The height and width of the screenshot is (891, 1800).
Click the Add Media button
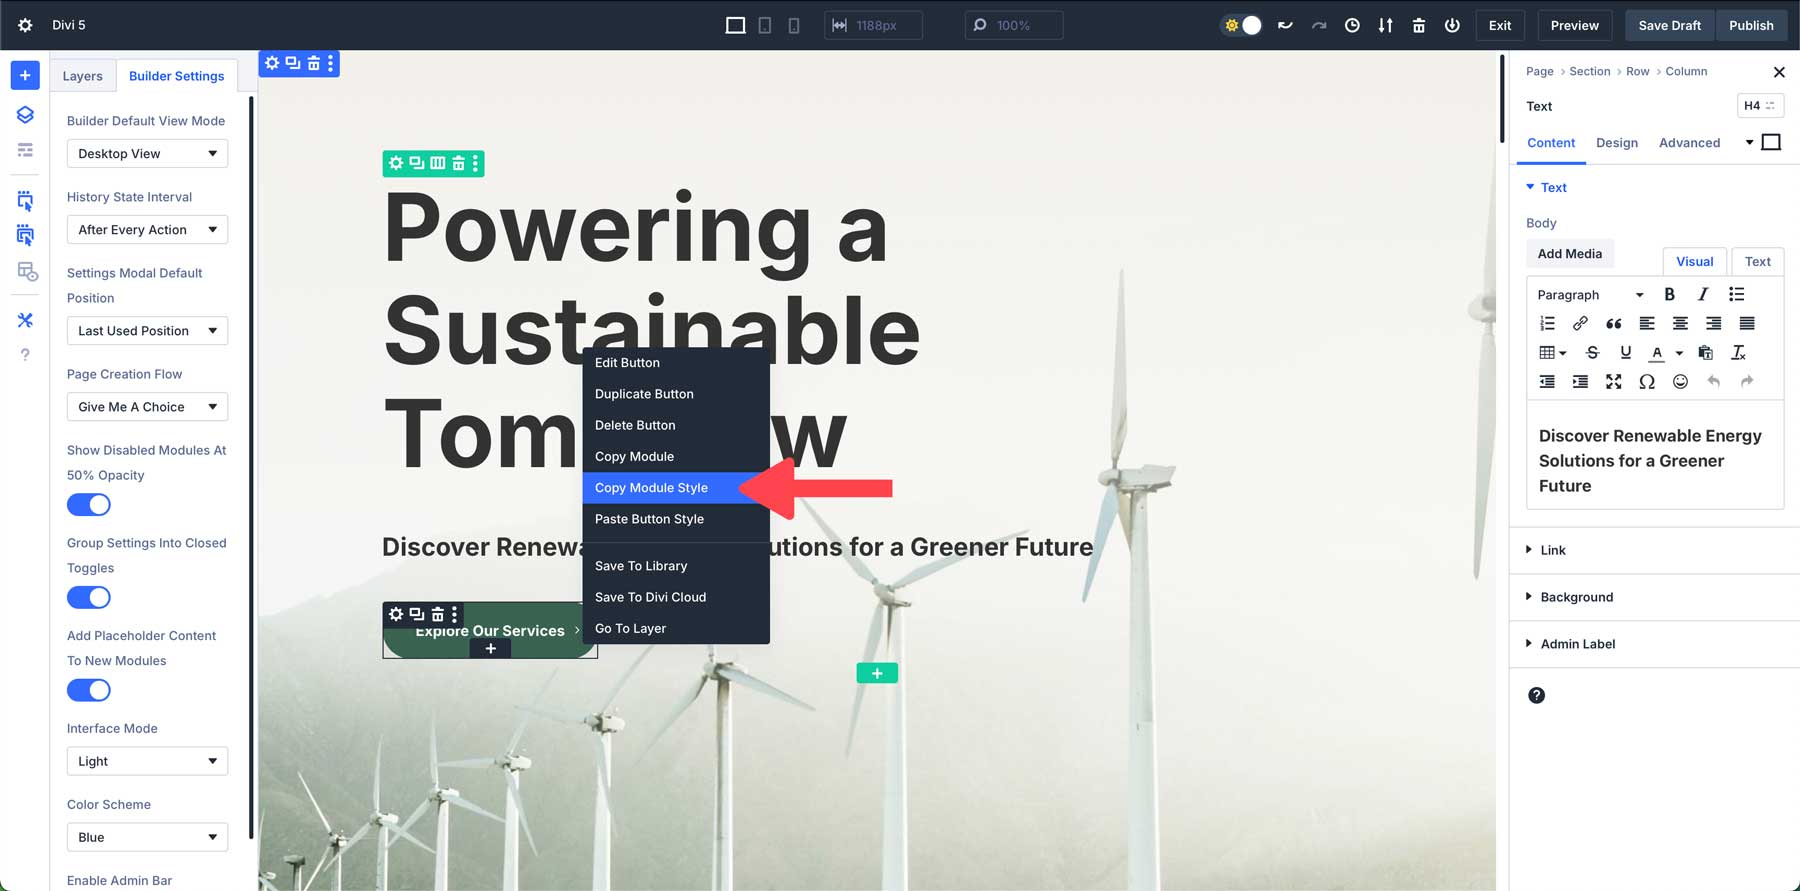[x=1570, y=254]
